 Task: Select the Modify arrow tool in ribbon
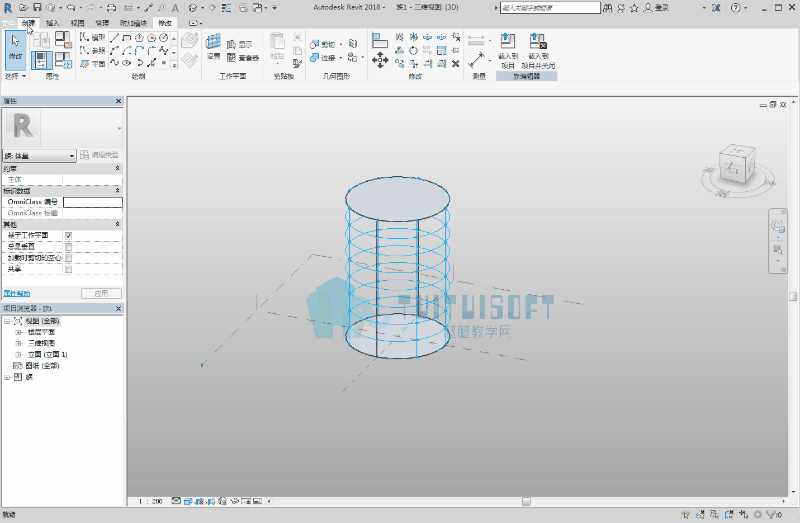[15, 50]
